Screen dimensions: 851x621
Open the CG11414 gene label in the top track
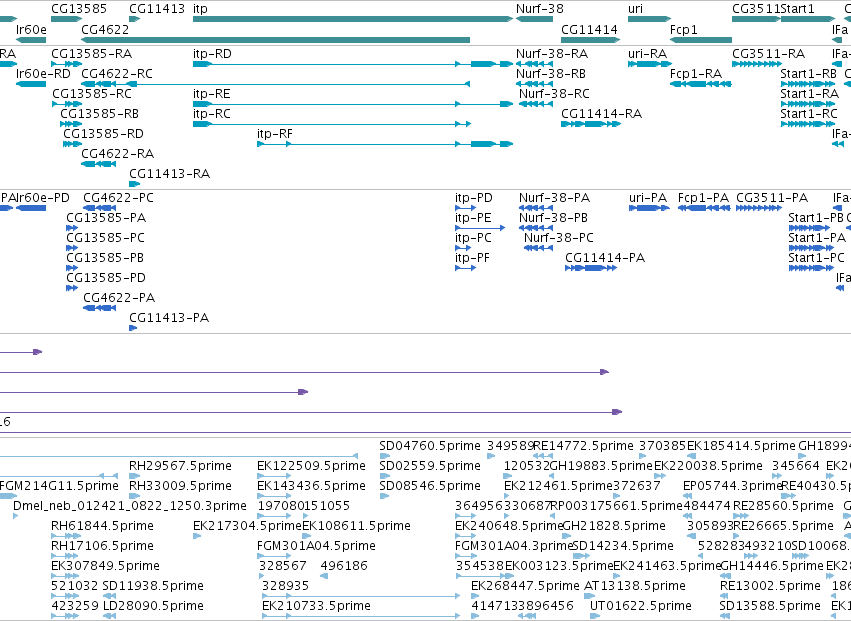[x=589, y=29]
